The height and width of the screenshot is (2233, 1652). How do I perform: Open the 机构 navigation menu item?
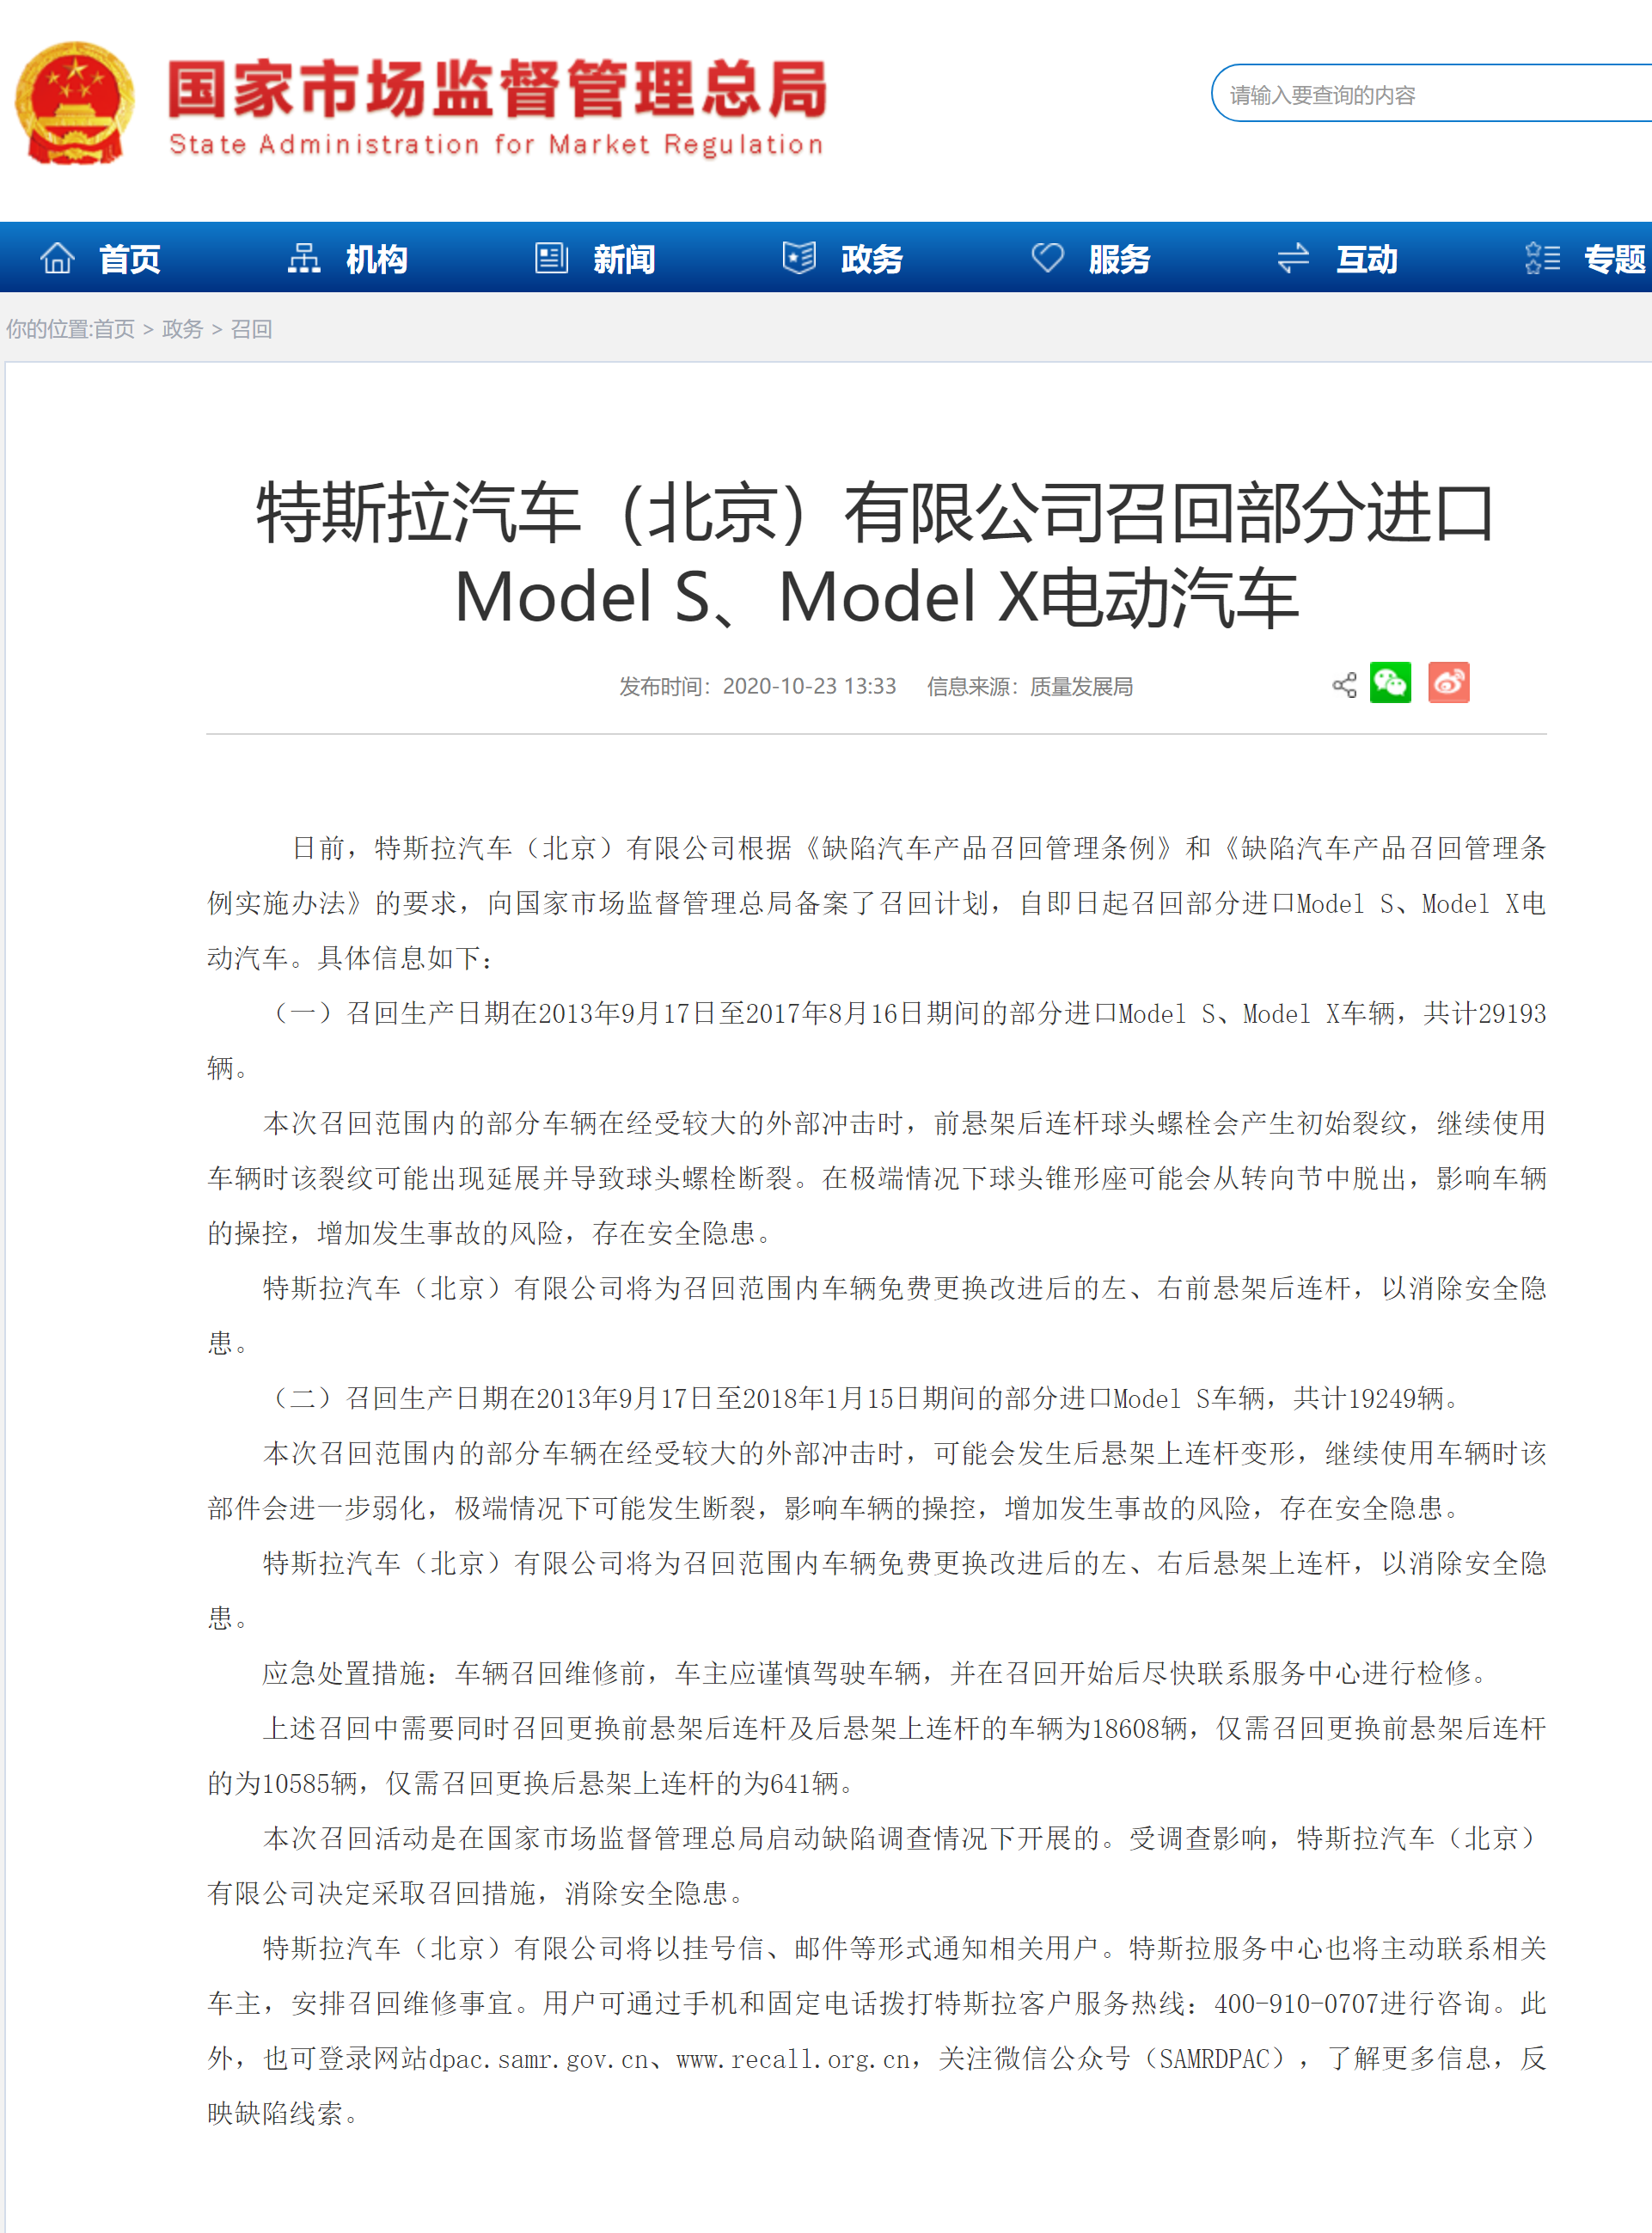click(x=377, y=259)
